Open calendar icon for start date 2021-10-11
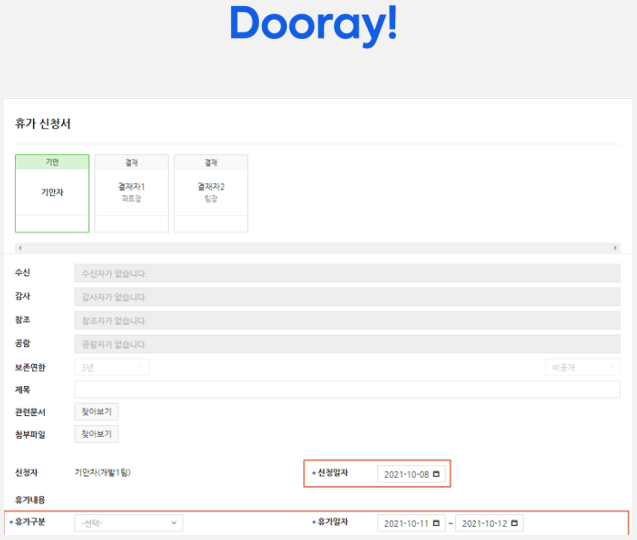This screenshot has width=637, height=540. tap(436, 523)
